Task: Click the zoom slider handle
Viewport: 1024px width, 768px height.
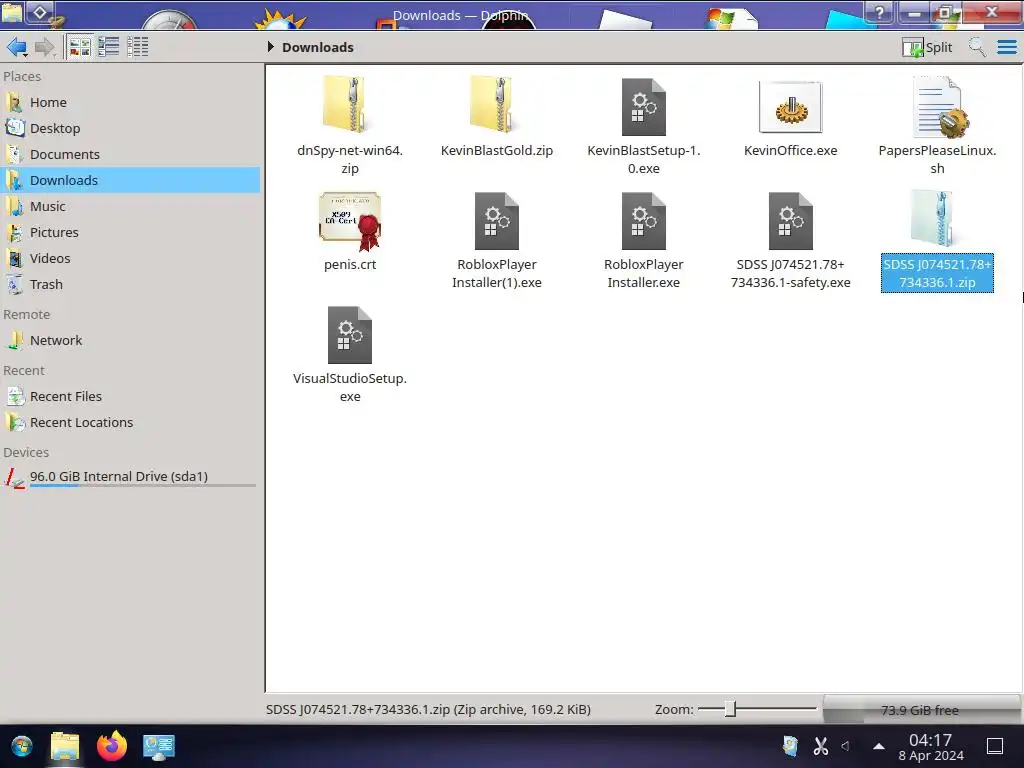Action: click(x=730, y=709)
